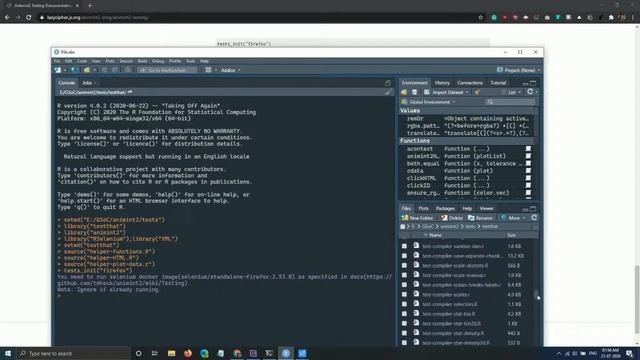This screenshot has height=360, width=640.
Task: View source of both.equal function
Action: pos(528,163)
